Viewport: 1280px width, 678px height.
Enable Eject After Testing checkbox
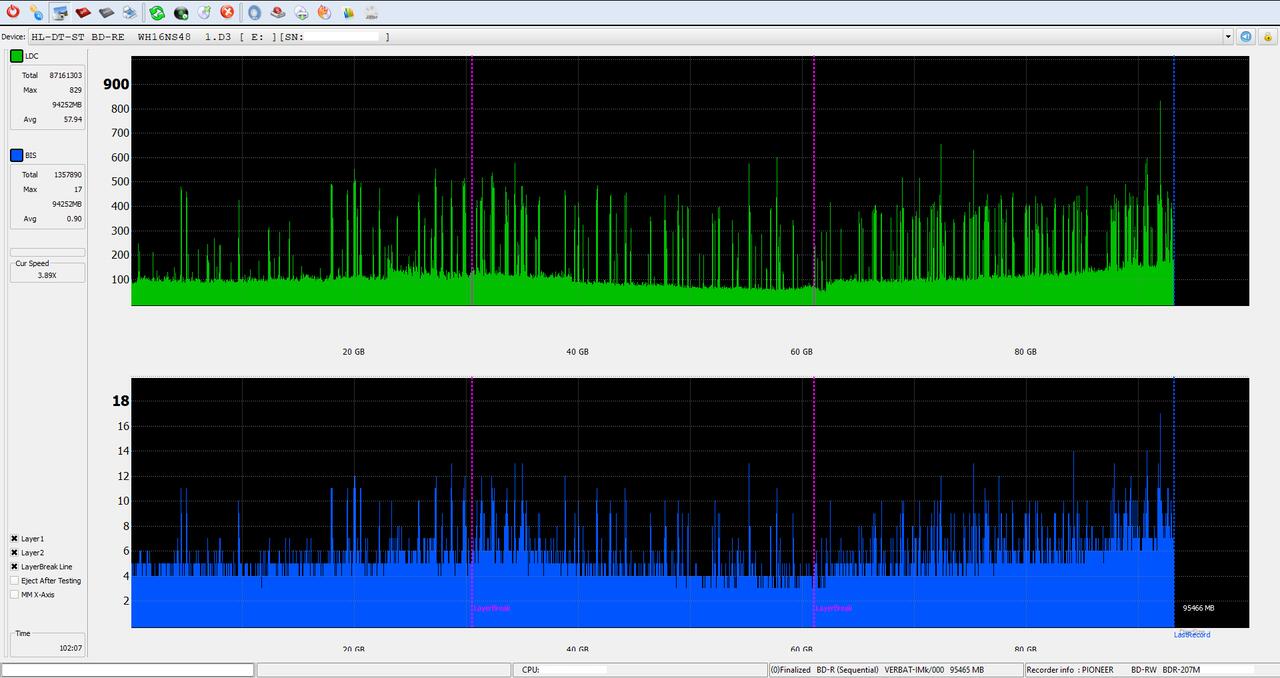pyautogui.click(x=15, y=580)
